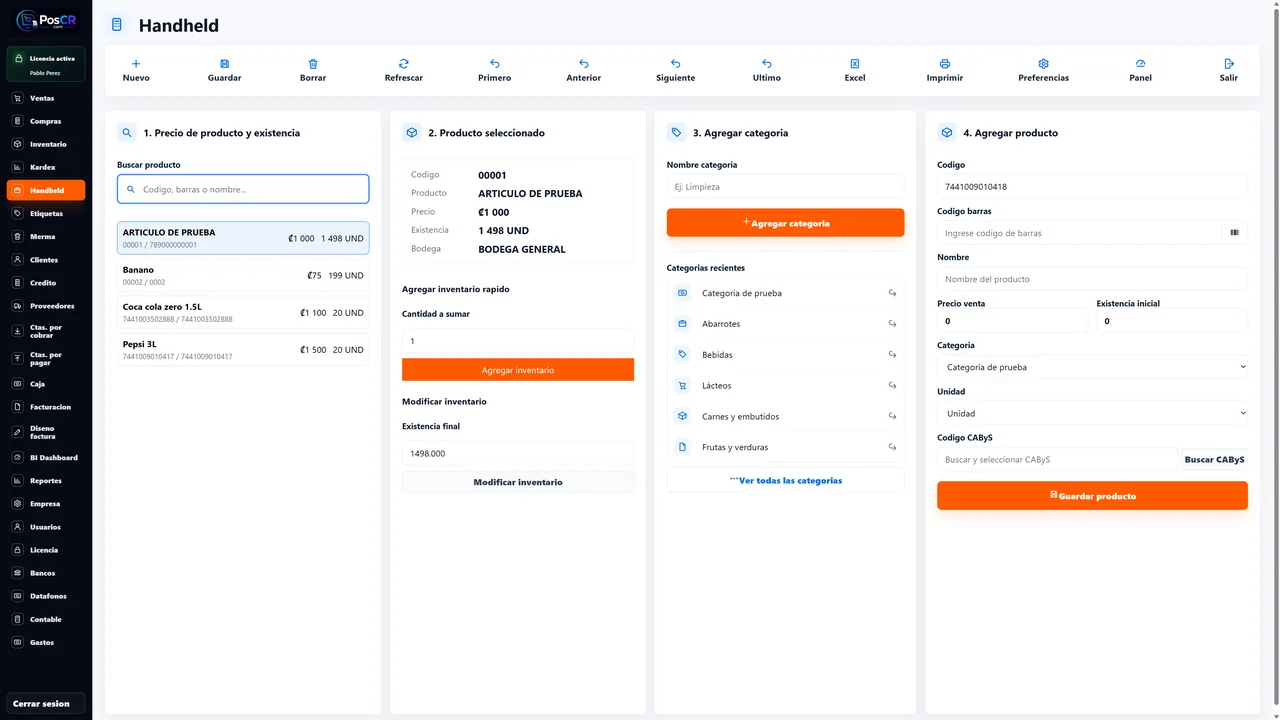This screenshot has width=1280, height=720.
Task: Open Empresa in the sidebar
Action: click(46, 503)
